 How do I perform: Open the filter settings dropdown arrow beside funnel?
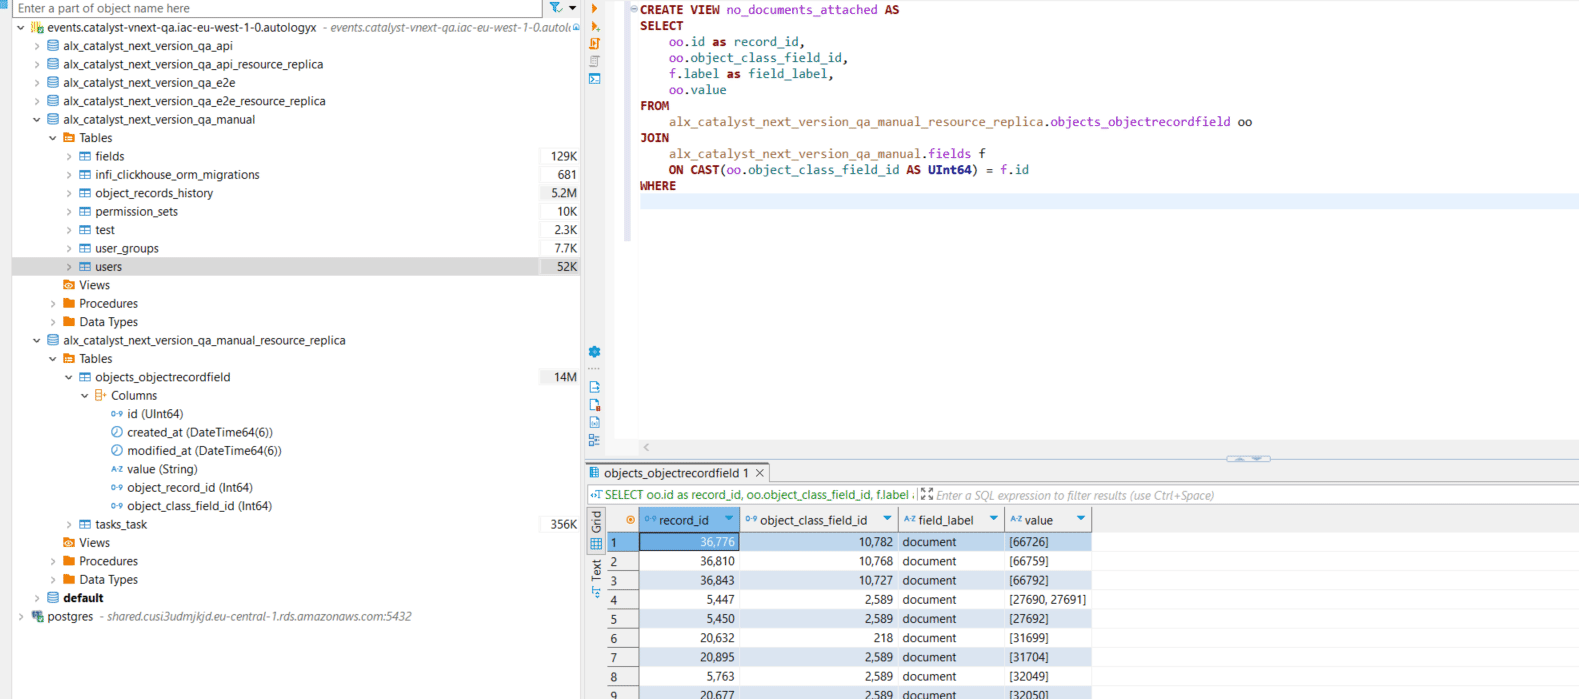572,8
